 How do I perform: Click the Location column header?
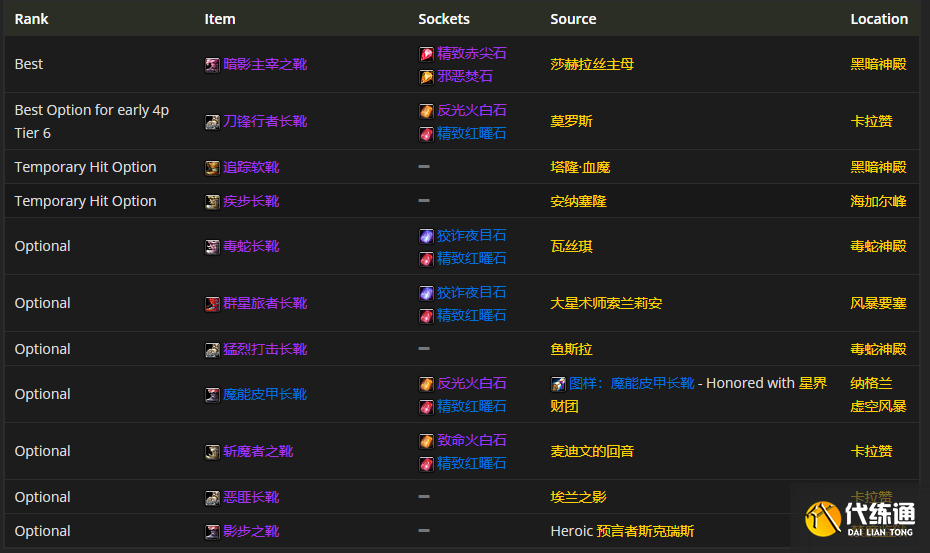[x=879, y=19]
